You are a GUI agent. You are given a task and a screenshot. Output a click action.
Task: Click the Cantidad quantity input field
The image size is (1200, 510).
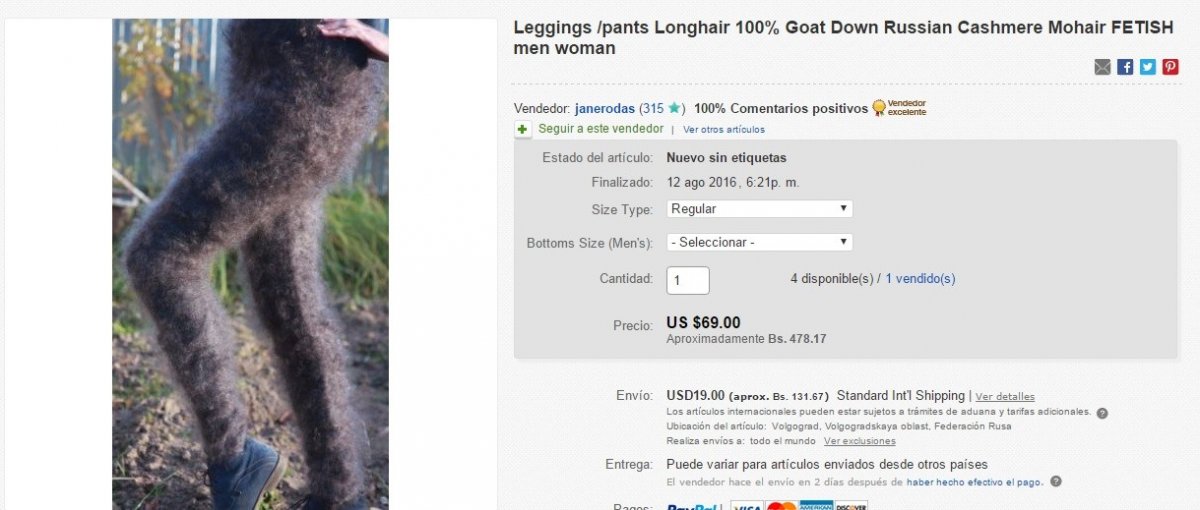[x=688, y=280]
